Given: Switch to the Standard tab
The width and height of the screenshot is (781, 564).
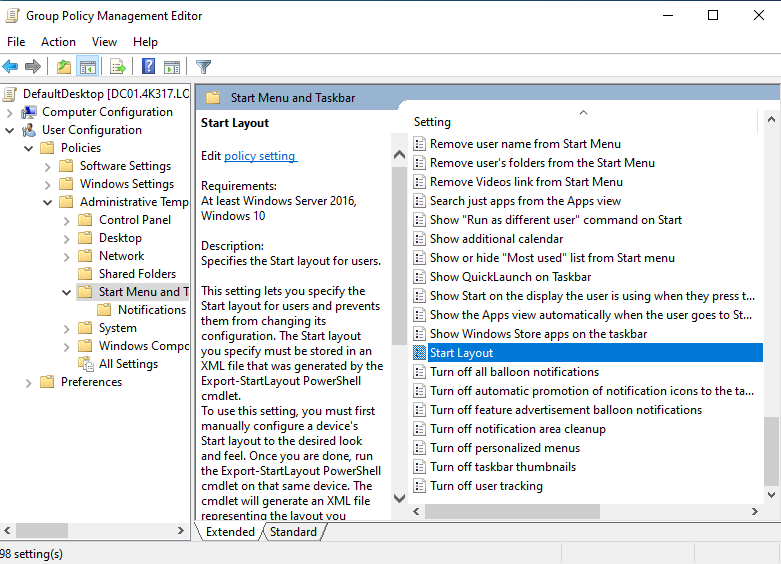Looking at the screenshot, I should [x=293, y=532].
